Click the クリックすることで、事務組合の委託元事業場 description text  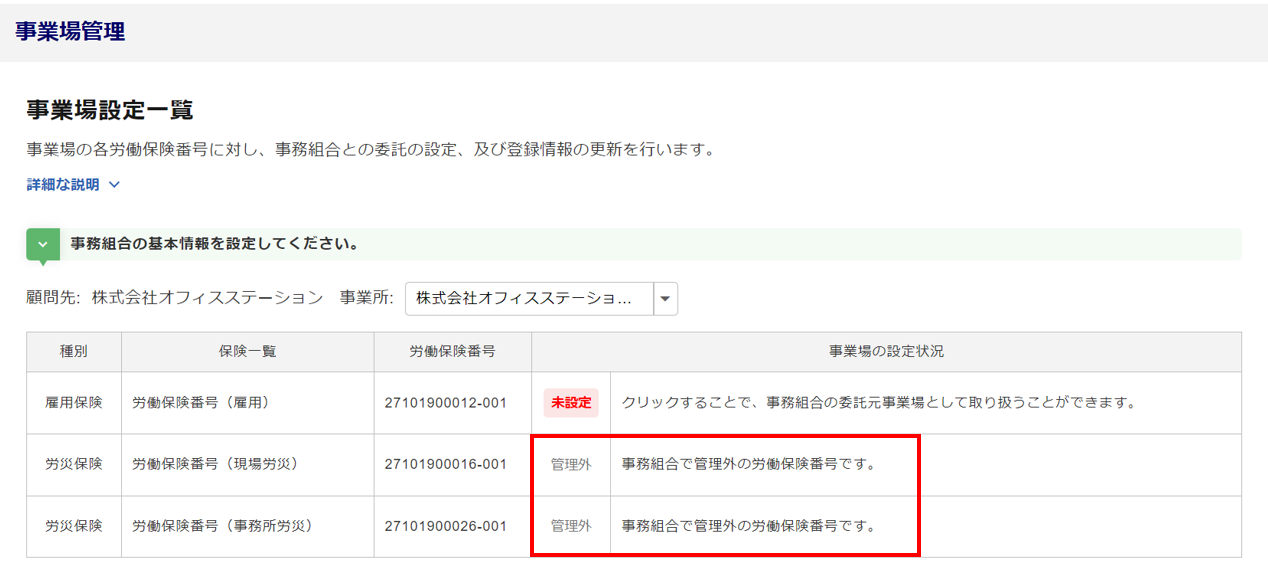click(x=882, y=403)
